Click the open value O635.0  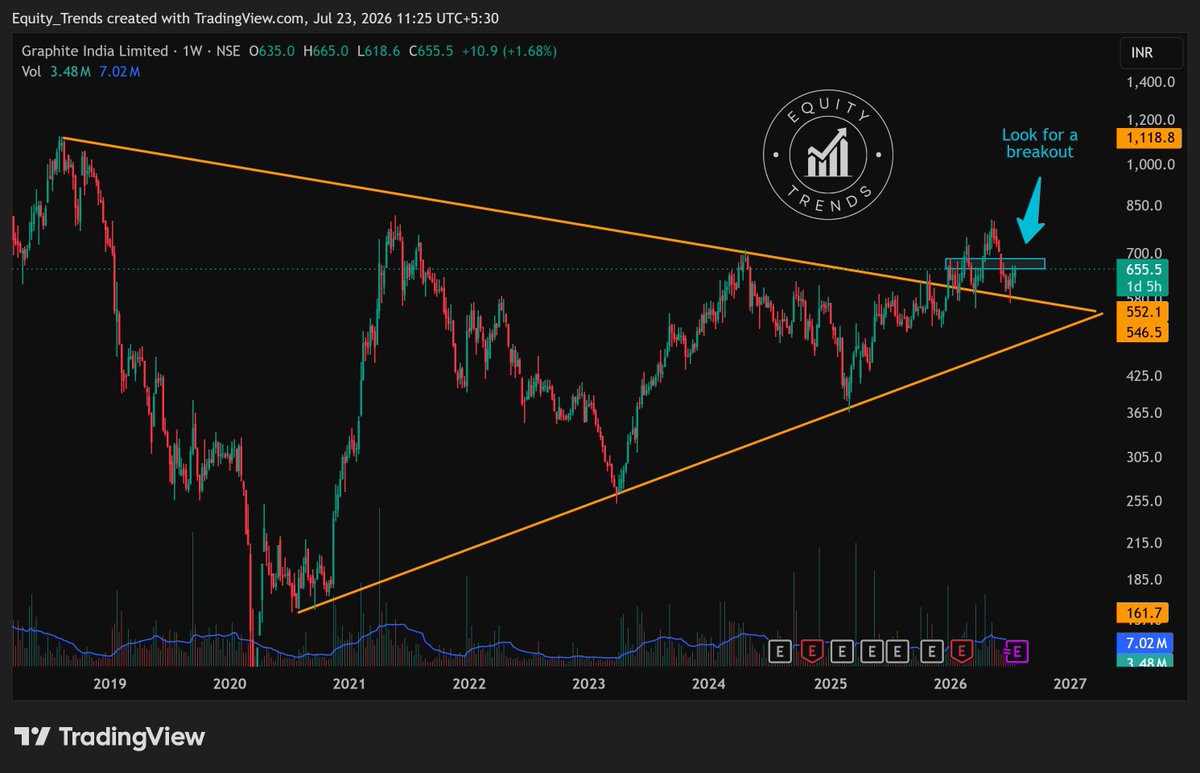click(x=272, y=51)
